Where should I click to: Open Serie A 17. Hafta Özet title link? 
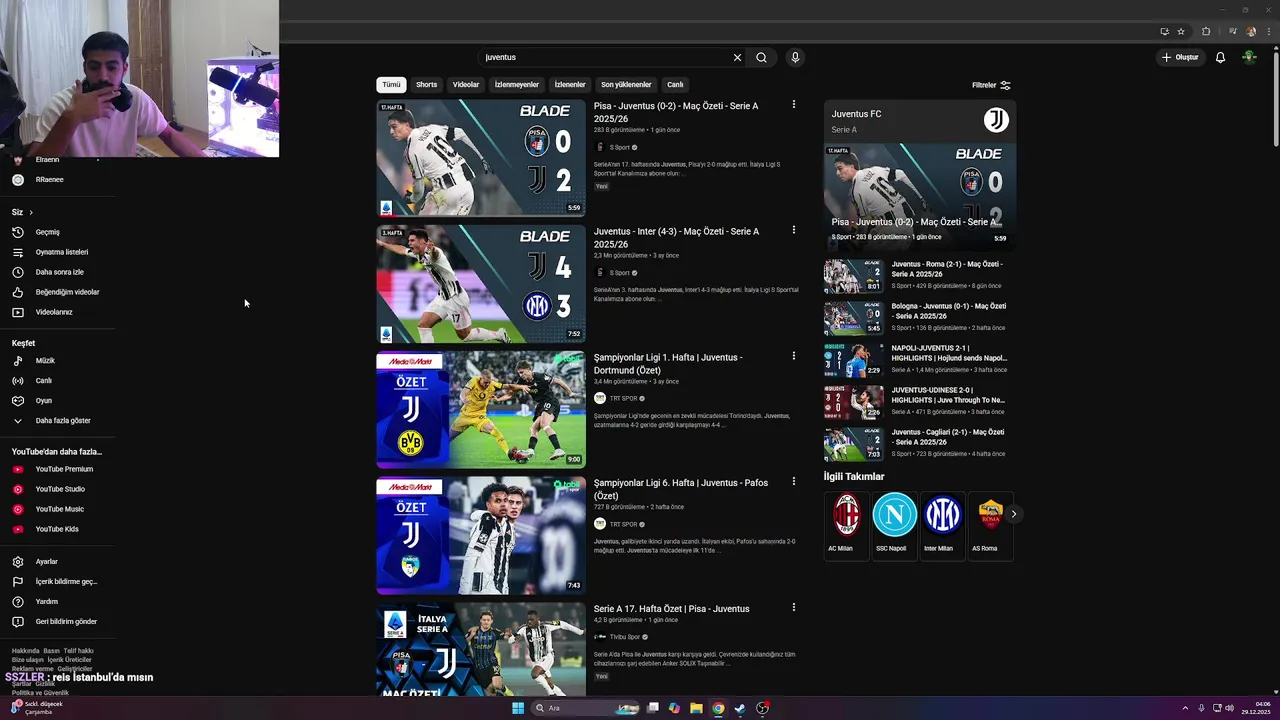pyautogui.click(x=671, y=609)
